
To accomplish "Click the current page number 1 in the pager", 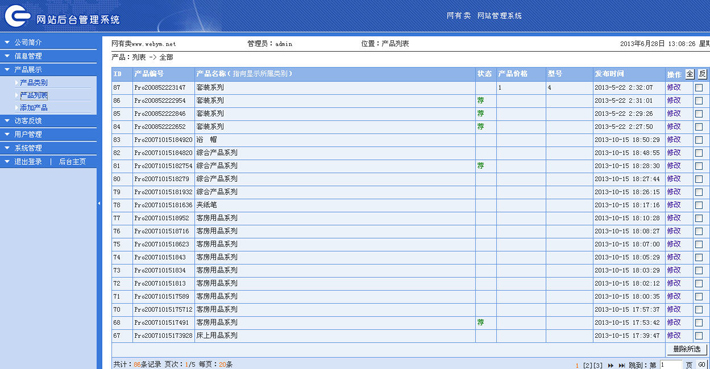I will click(577, 365).
